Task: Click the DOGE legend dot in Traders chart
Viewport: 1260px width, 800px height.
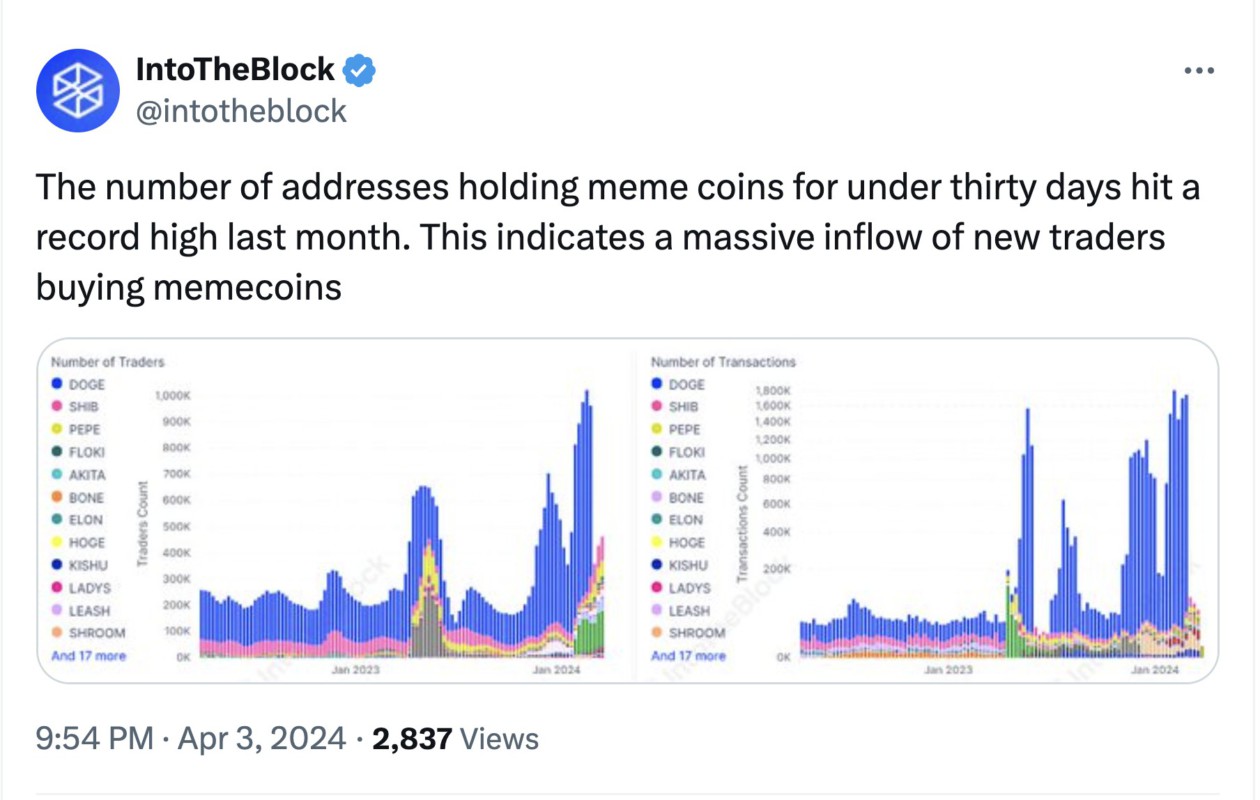Action: pyautogui.click(x=55, y=384)
